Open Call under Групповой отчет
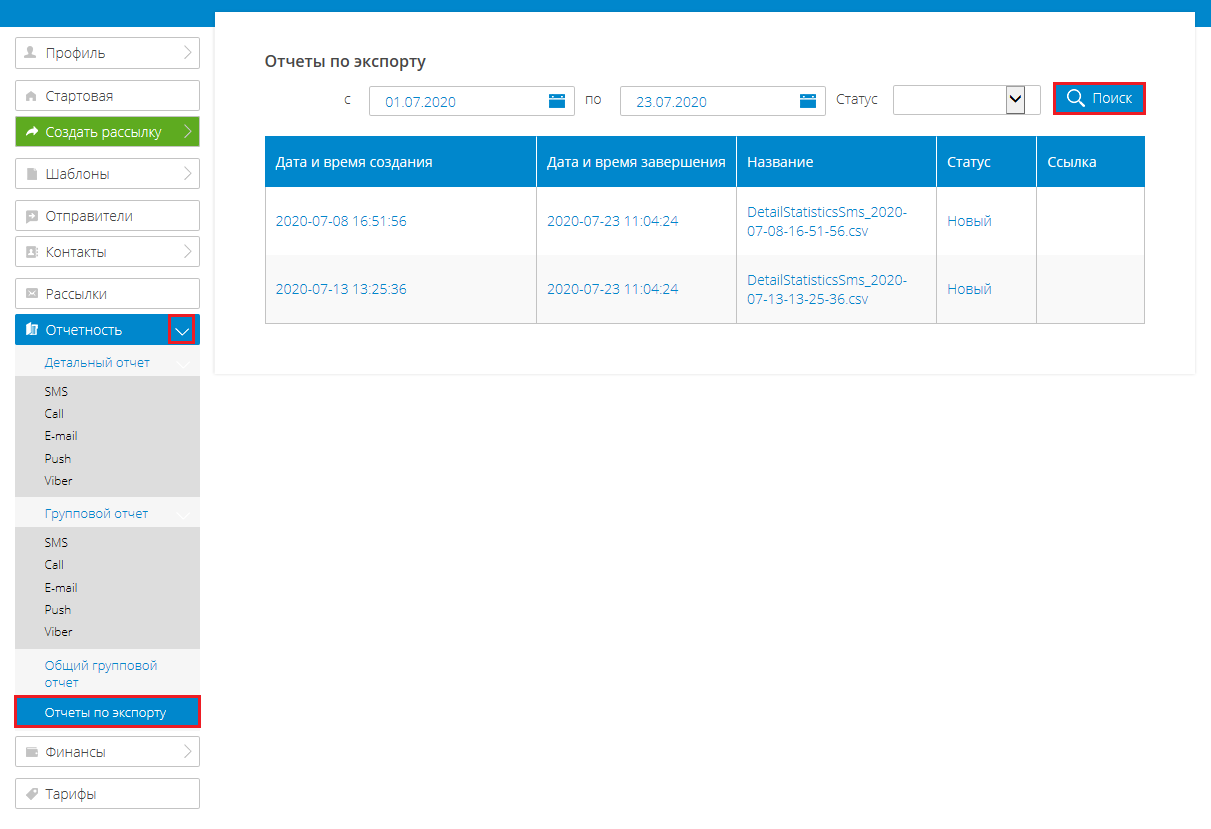Screen dimensions: 1211x829 point(54,565)
